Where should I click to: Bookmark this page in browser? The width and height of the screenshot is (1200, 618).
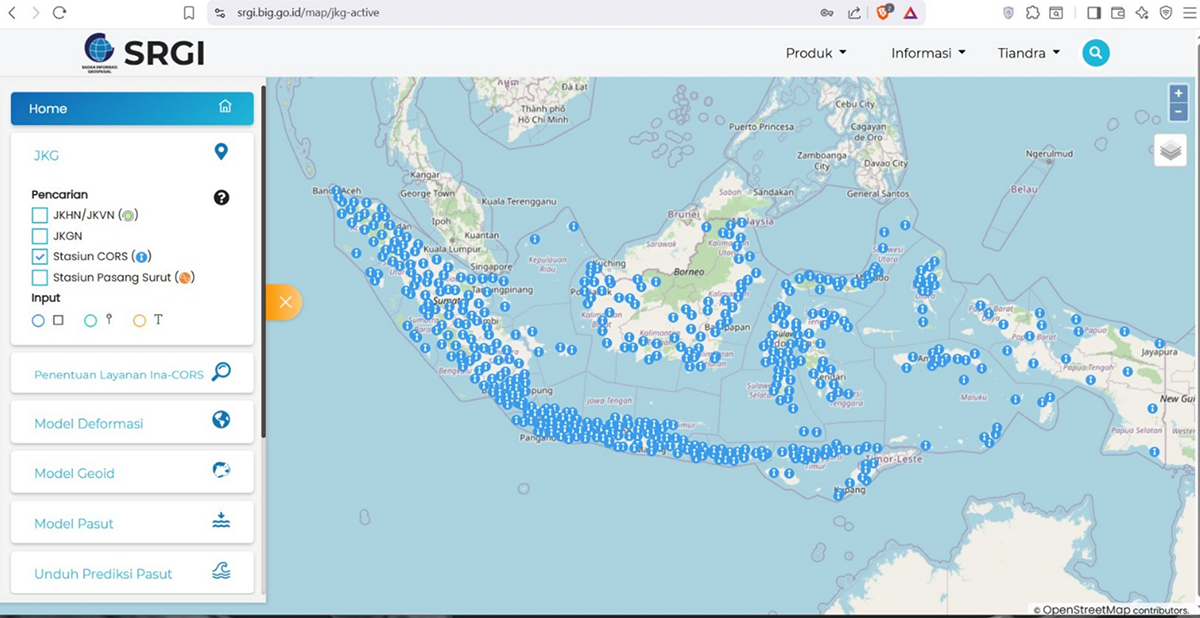(189, 13)
